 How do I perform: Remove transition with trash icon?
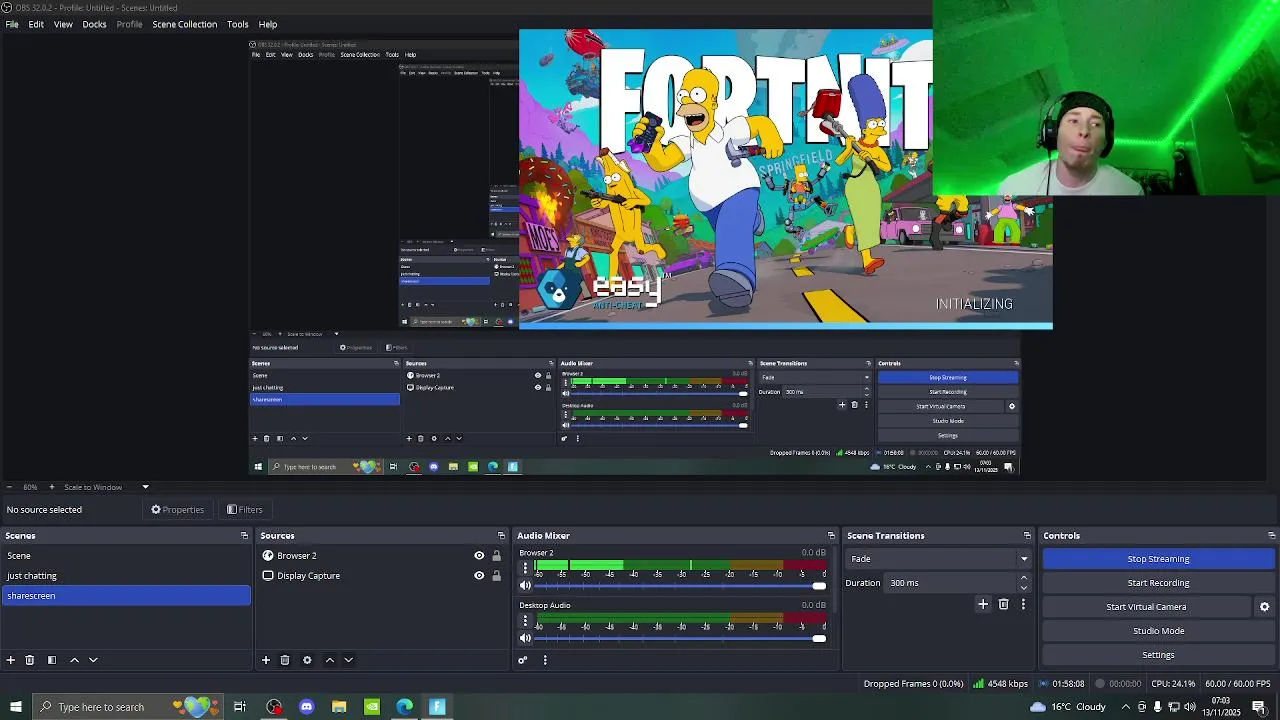tap(1004, 604)
